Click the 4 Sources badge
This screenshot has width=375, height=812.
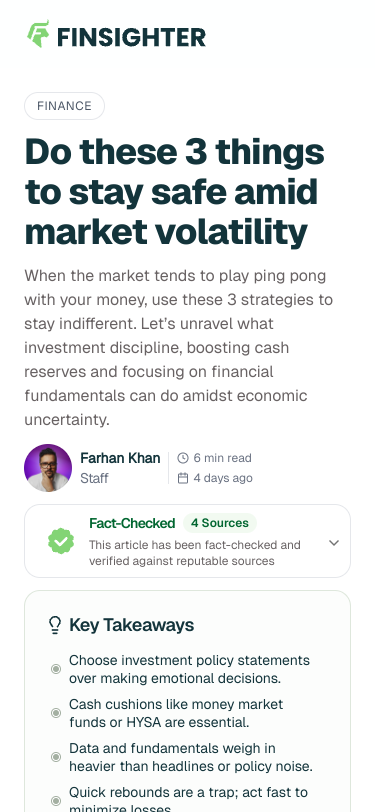click(220, 523)
